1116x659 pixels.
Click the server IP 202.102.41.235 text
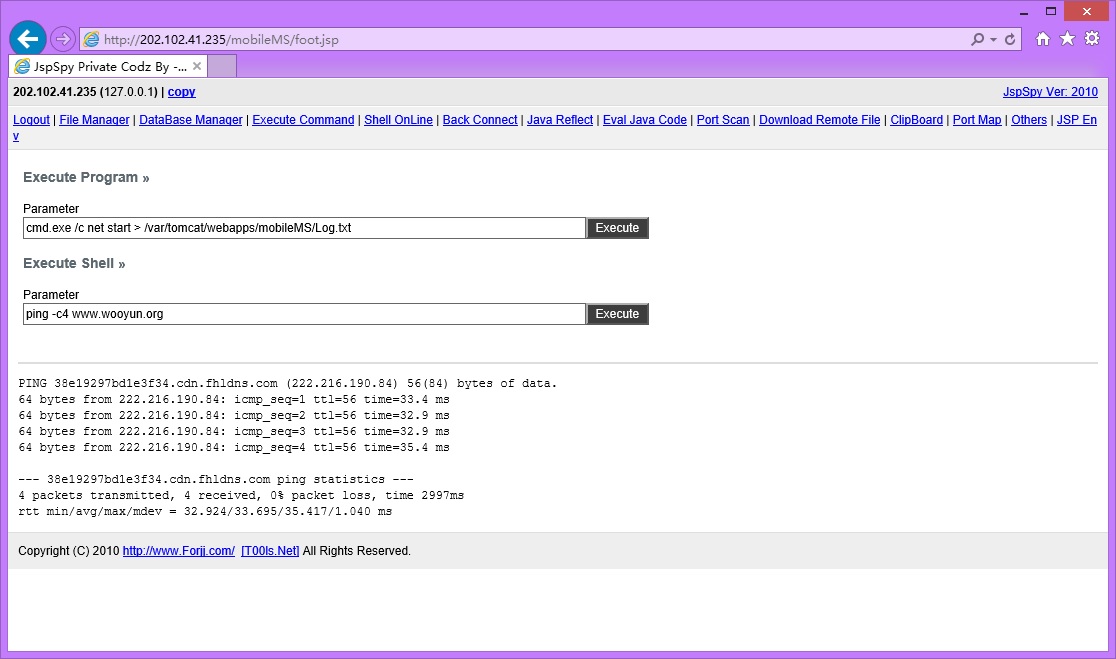55,92
